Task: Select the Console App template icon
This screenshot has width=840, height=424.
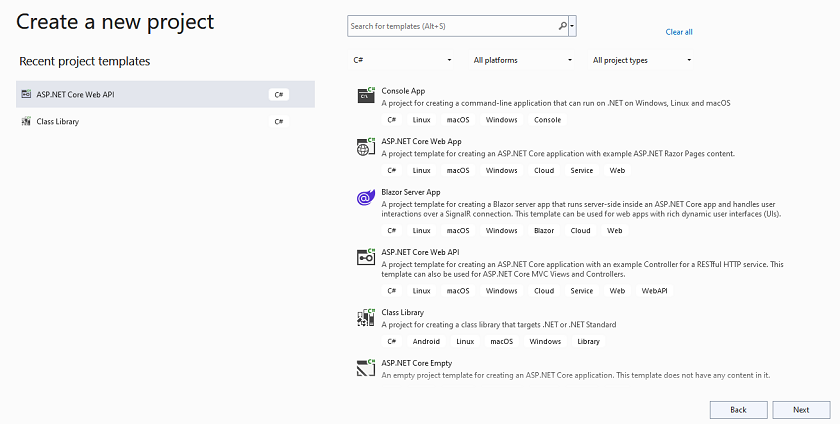Action: 366,95
